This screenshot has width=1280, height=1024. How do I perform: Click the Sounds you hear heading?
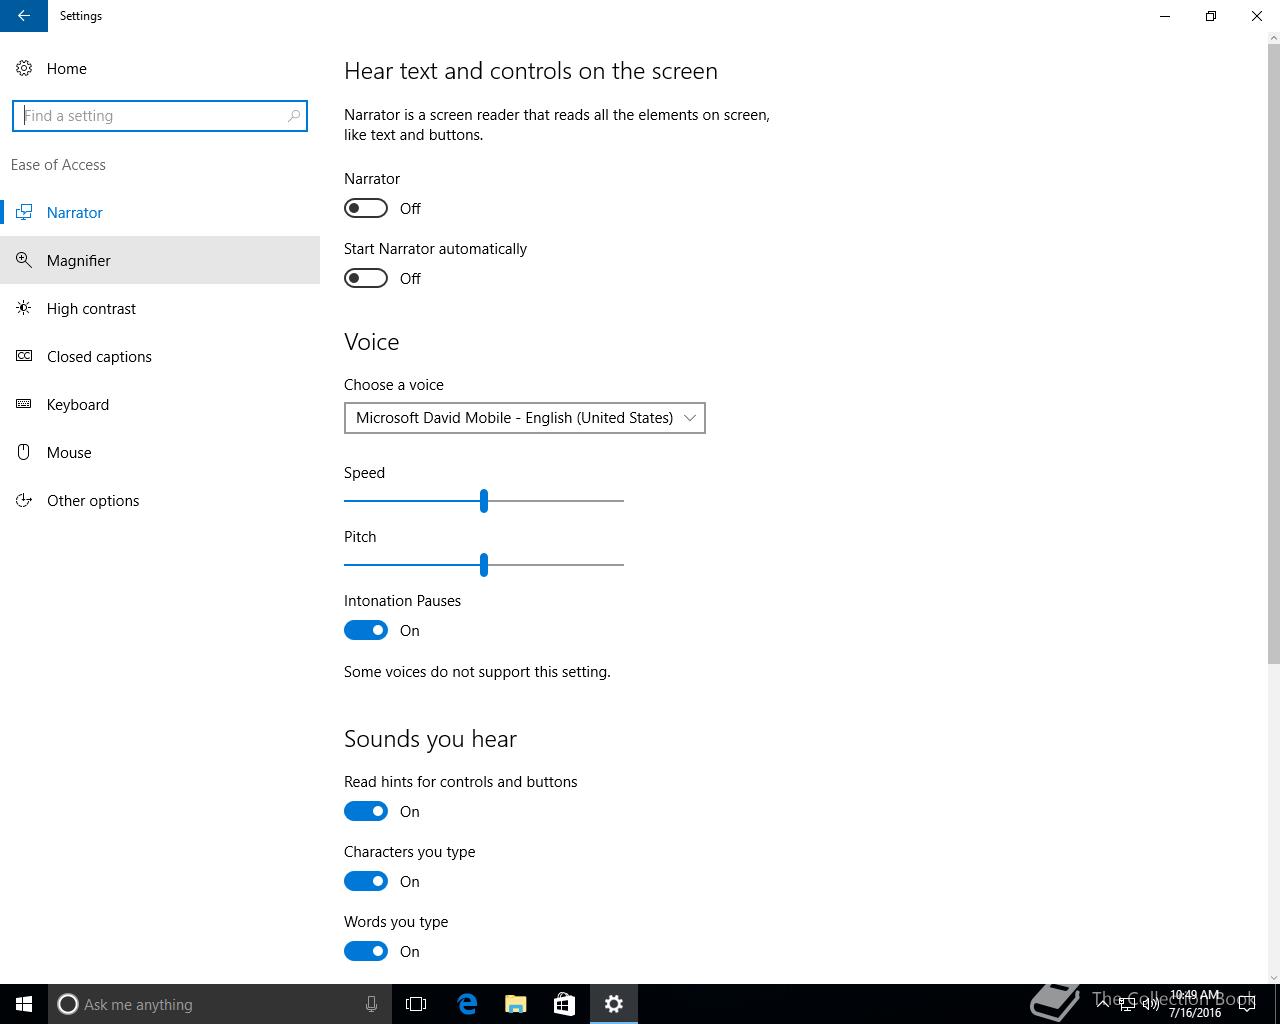[430, 739]
